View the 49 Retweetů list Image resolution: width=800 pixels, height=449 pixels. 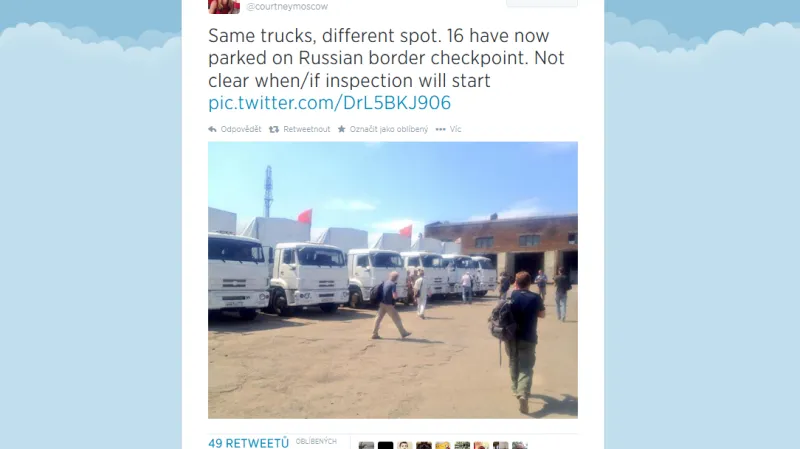pos(248,443)
